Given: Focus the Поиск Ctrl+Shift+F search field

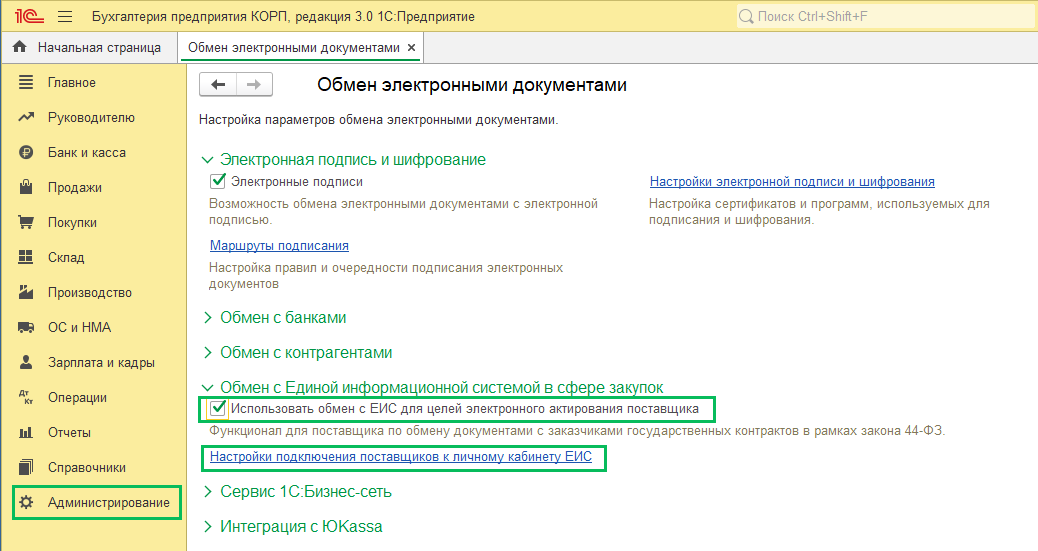Looking at the screenshot, I should [886, 17].
